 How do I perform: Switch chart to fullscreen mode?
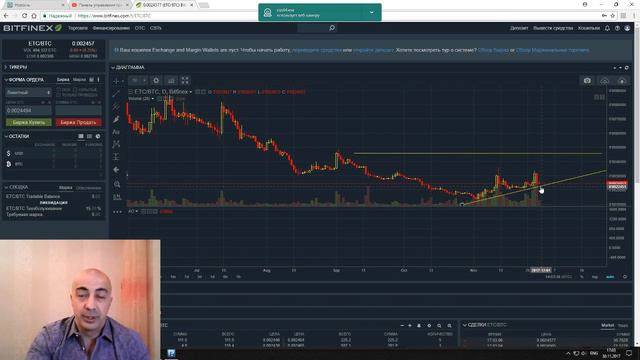point(185,80)
